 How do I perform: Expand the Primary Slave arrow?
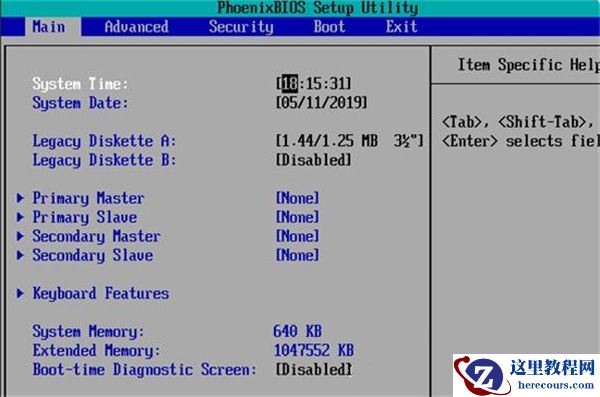point(20,217)
